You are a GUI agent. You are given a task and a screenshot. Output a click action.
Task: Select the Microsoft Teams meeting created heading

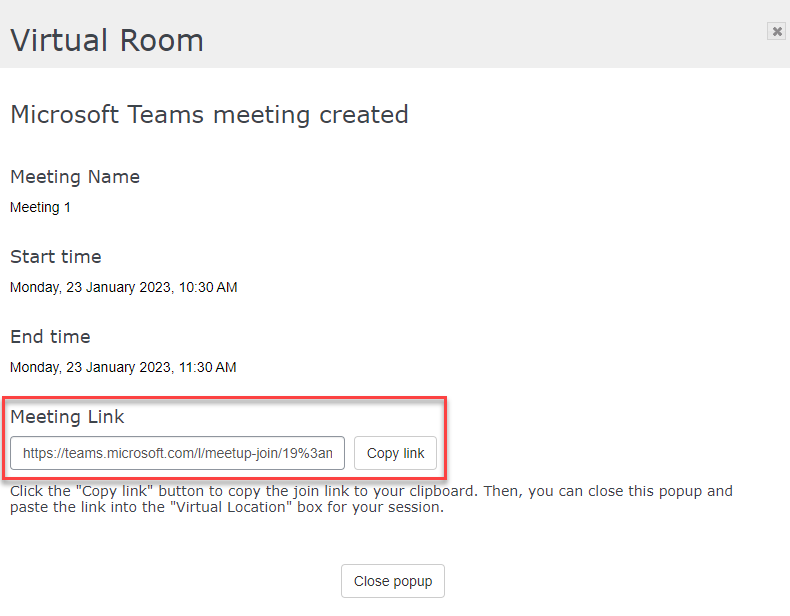209,115
